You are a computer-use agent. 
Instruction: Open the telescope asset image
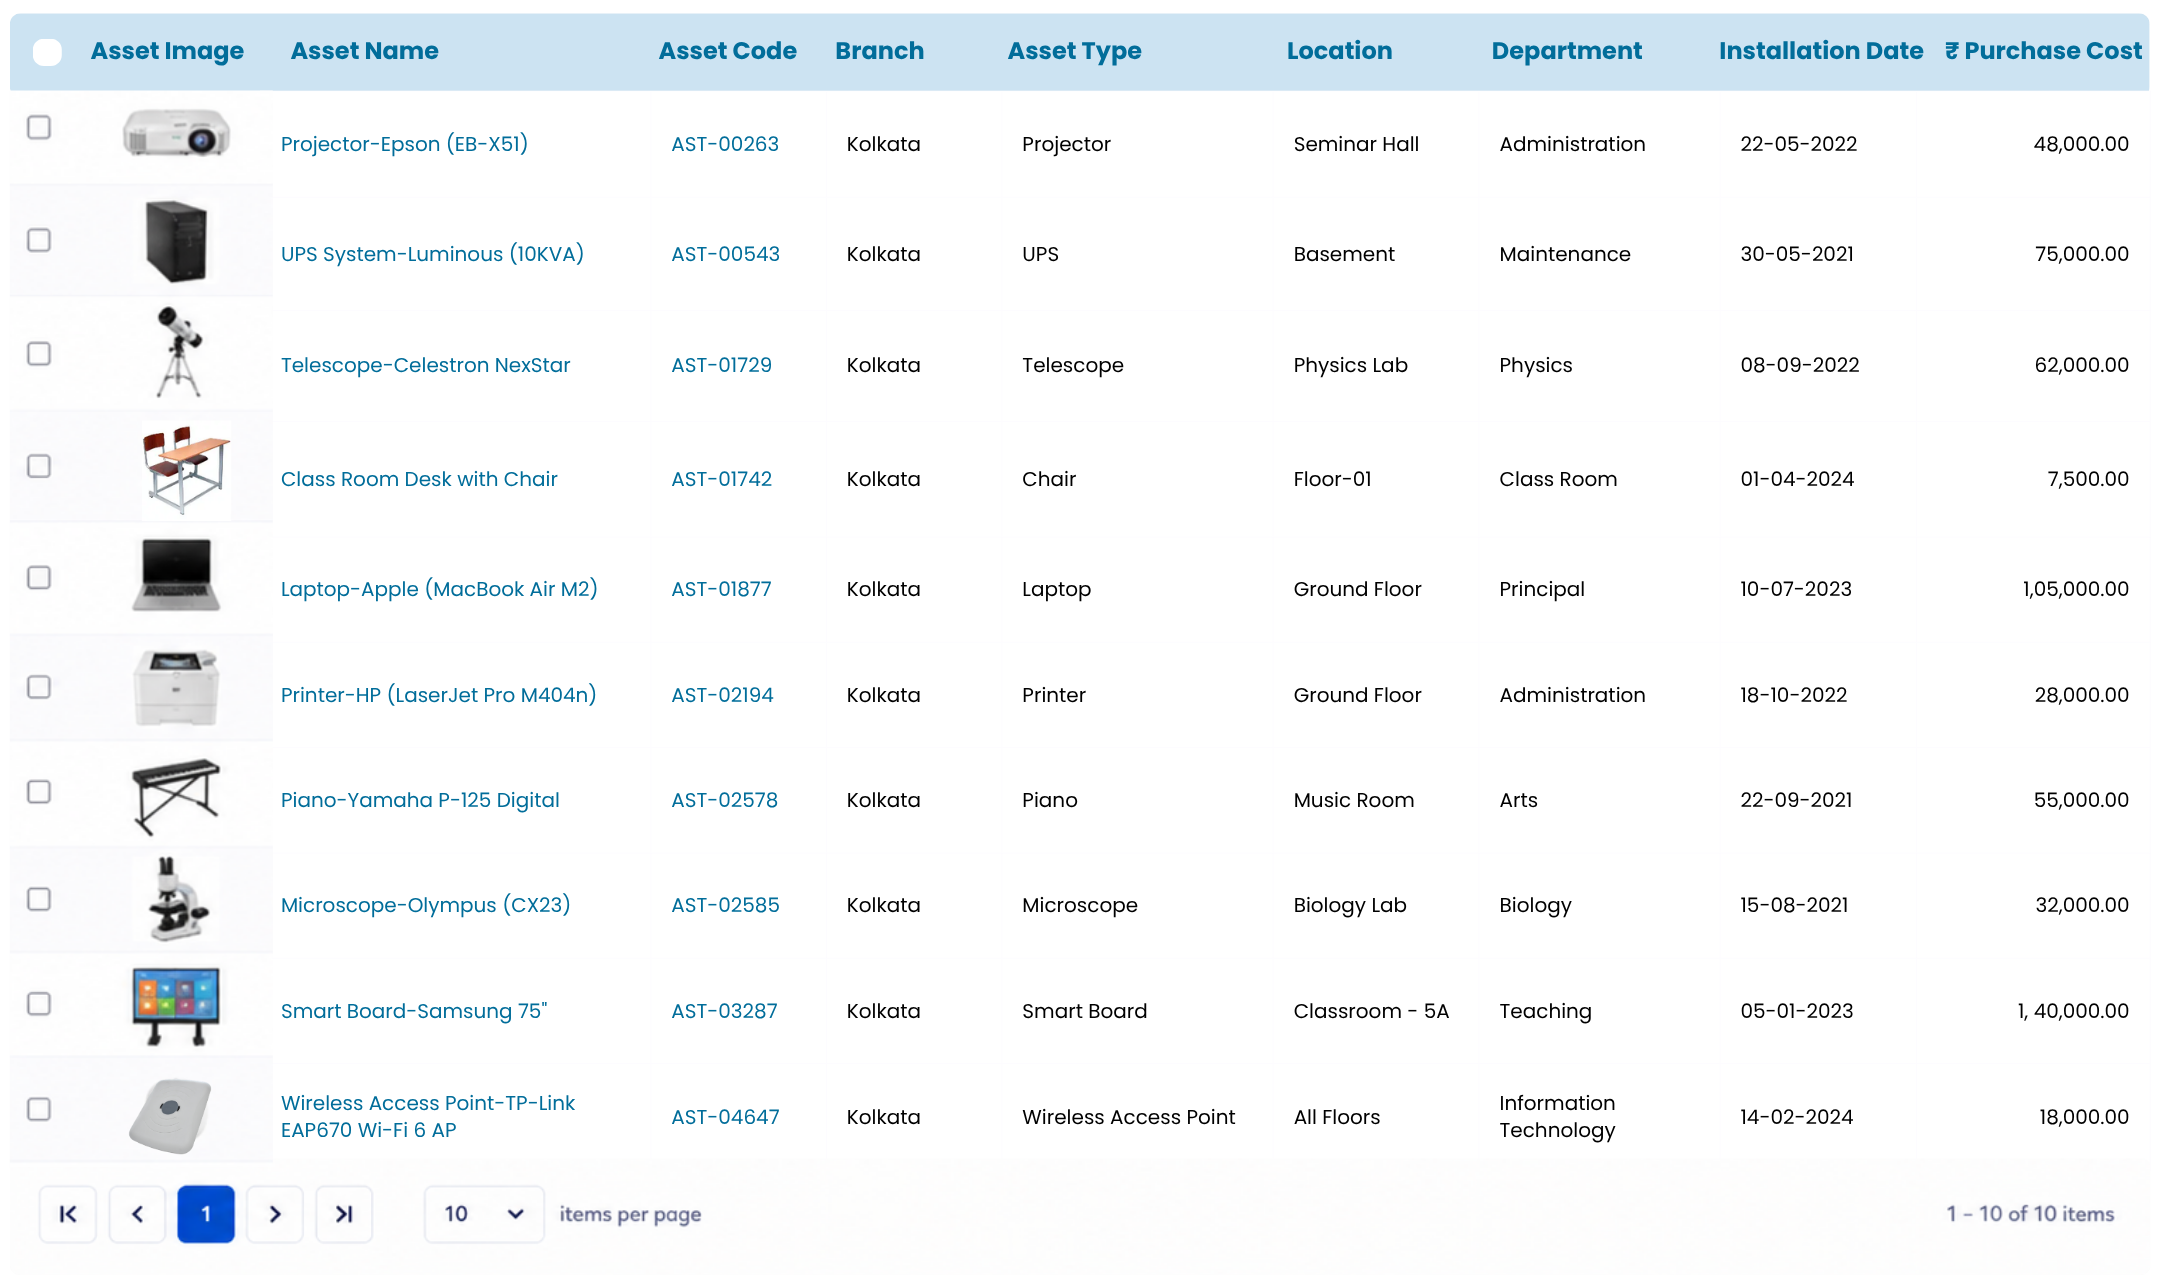coord(179,352)
